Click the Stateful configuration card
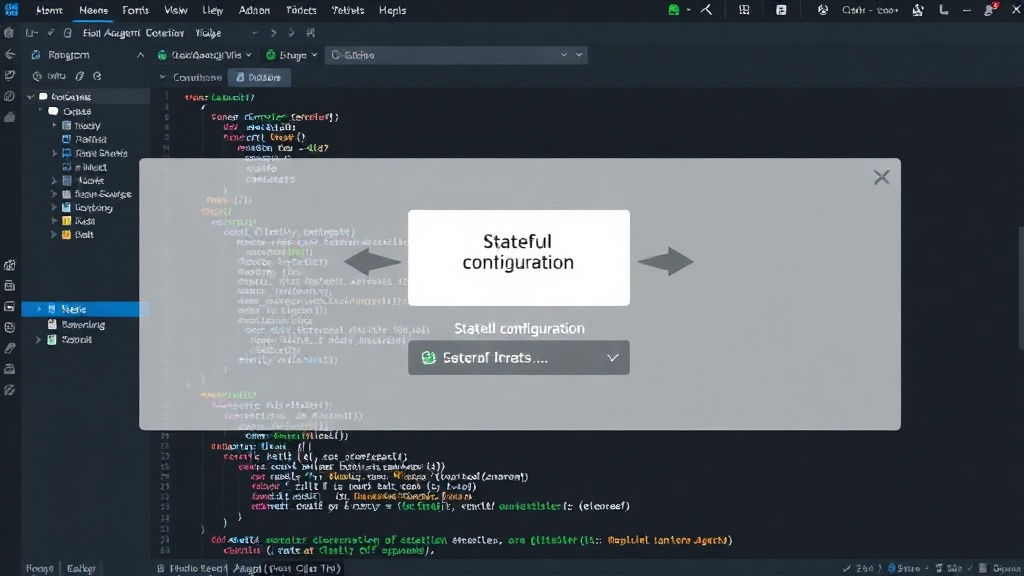 [519, 257]
